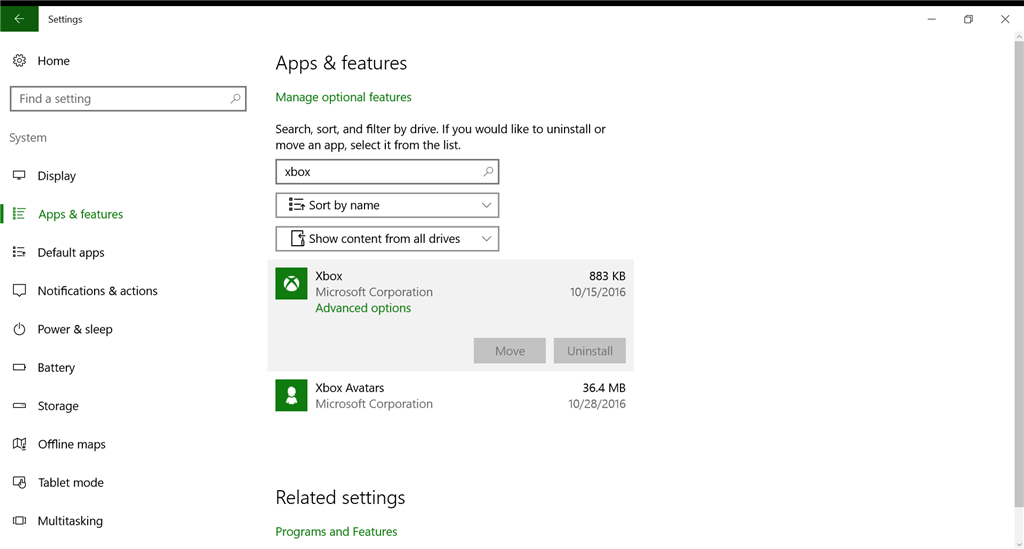Click the date 10/28/2016
Viewport: 1024px width, 549px height.
click(597, 404)
